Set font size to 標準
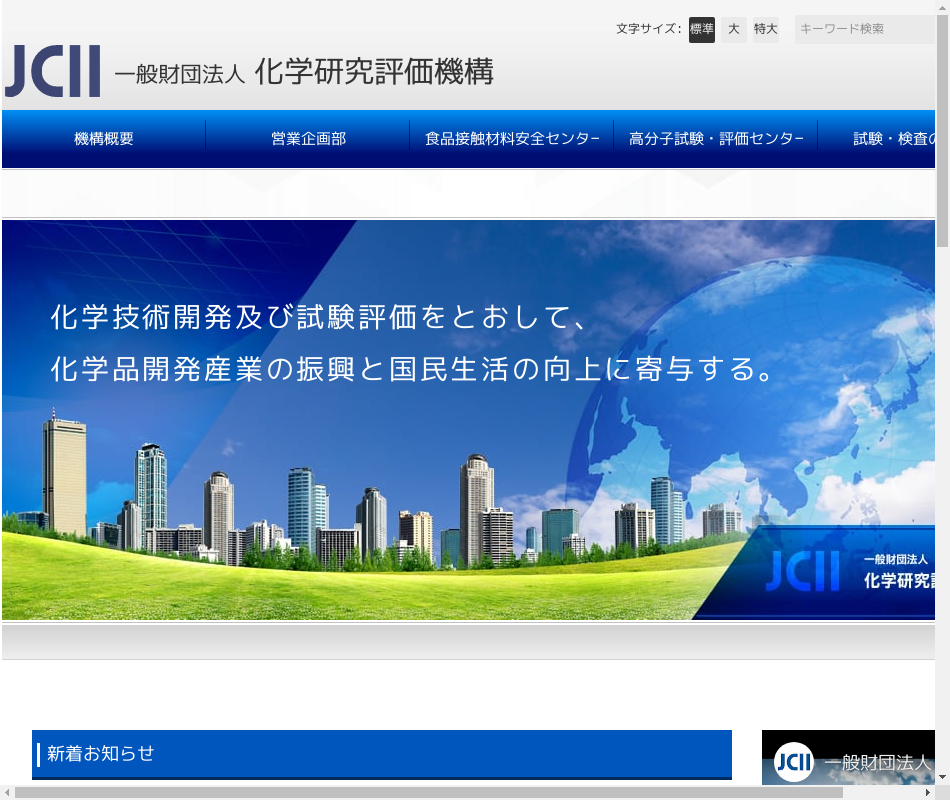The height and width of the screenshot is (800, 950). click(x=702, y=29)
